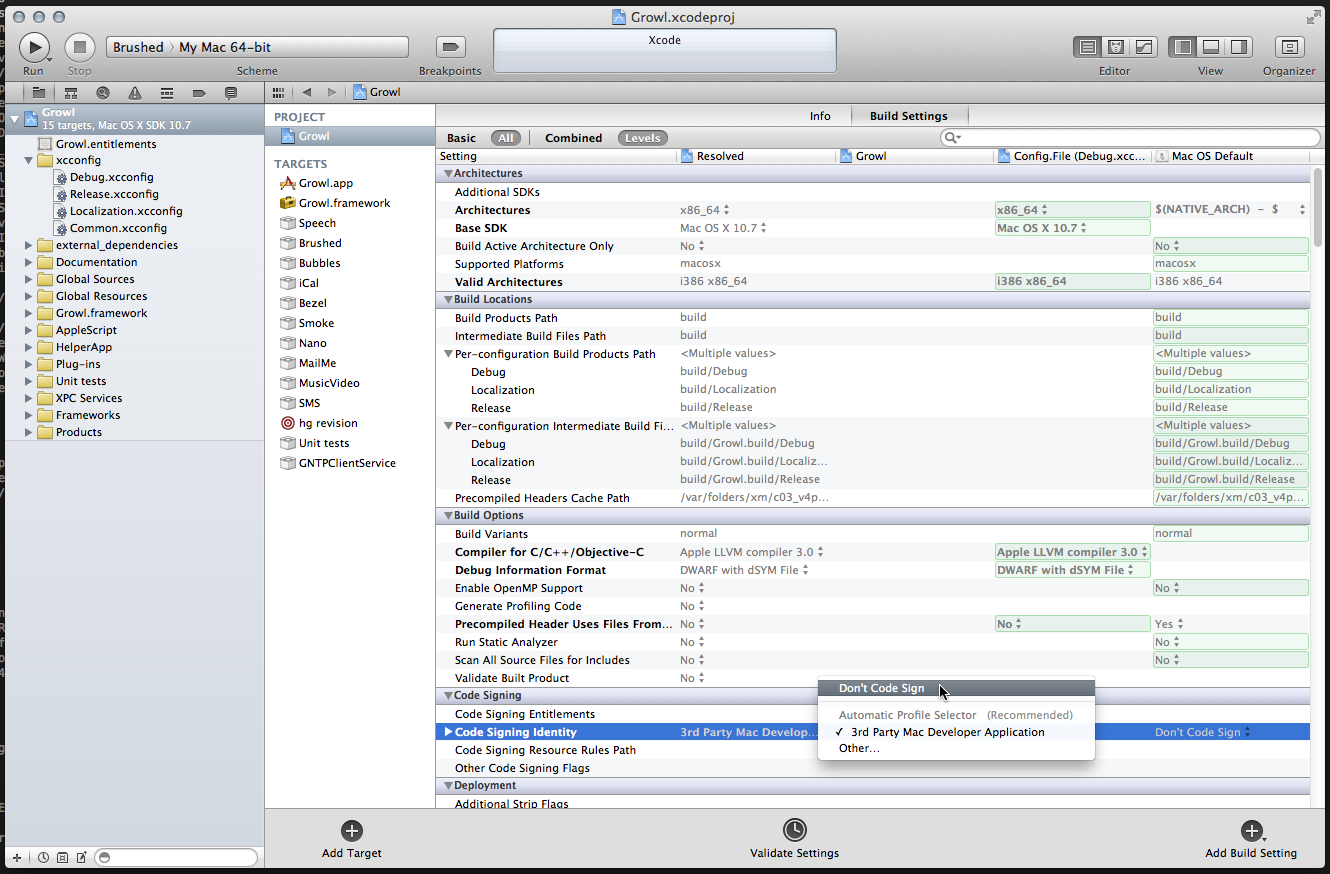The image size is (1330, 874).
Task: Click the navigator filter field
Action: (177, 858)
